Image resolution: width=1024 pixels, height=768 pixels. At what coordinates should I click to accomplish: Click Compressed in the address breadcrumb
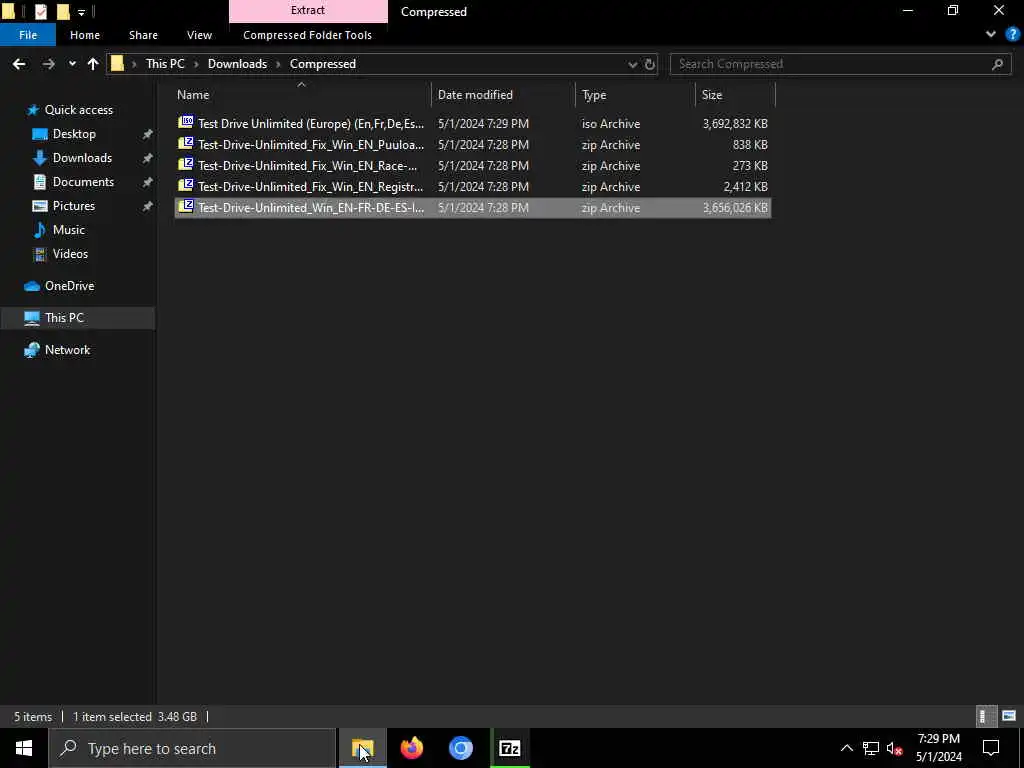(x=323, y=64)
